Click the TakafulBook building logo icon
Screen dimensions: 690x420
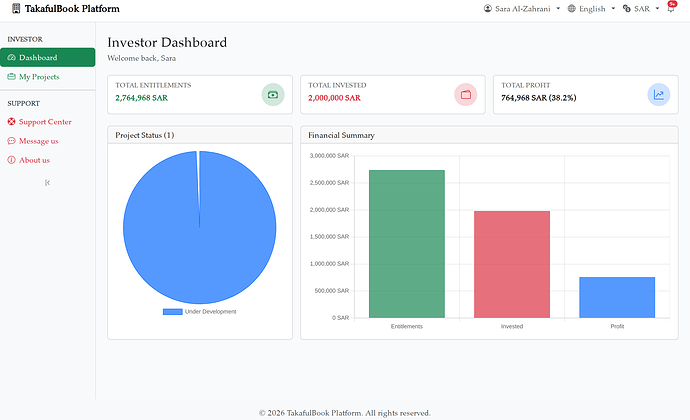(16, 8)
